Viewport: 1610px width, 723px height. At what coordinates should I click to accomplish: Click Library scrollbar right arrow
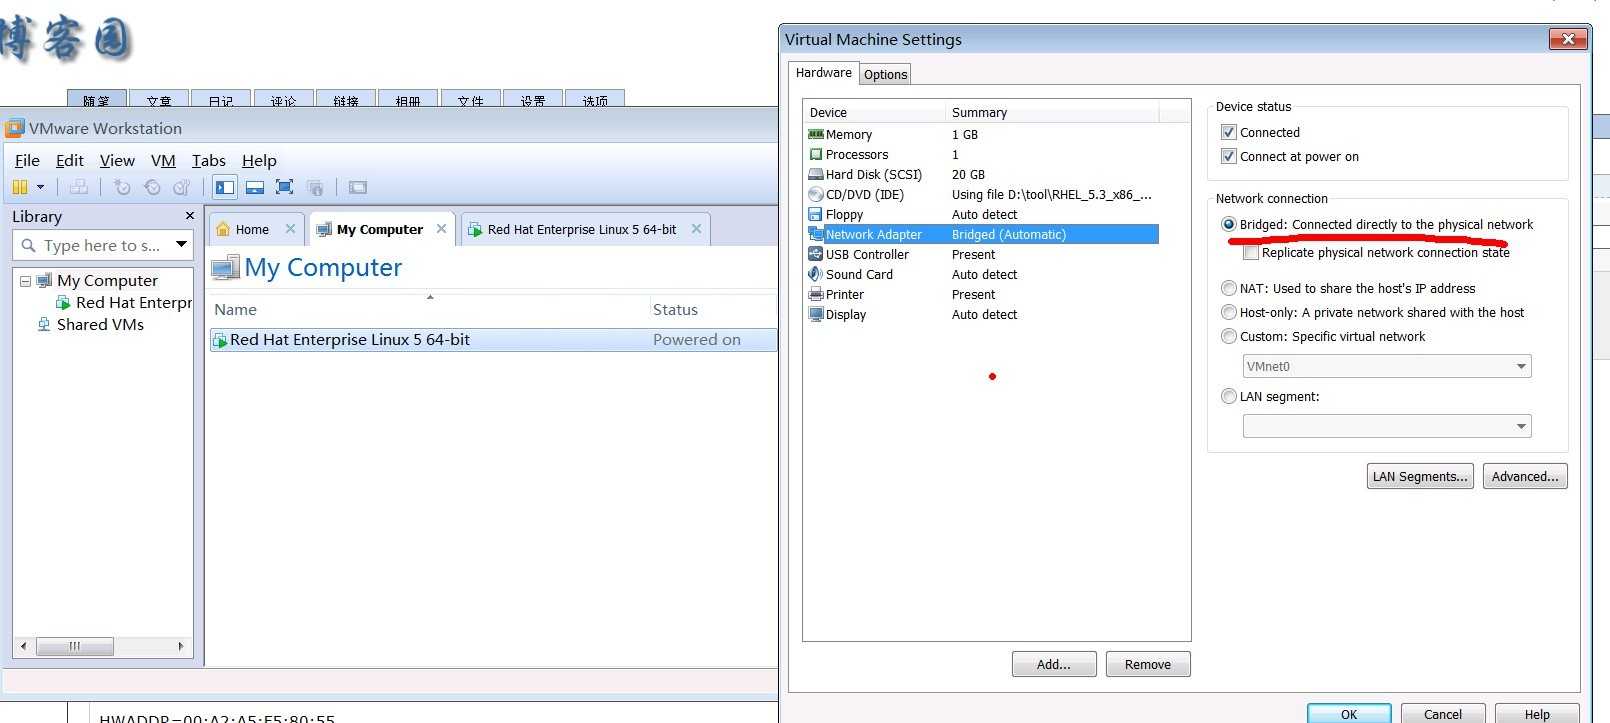coord(181,646)
